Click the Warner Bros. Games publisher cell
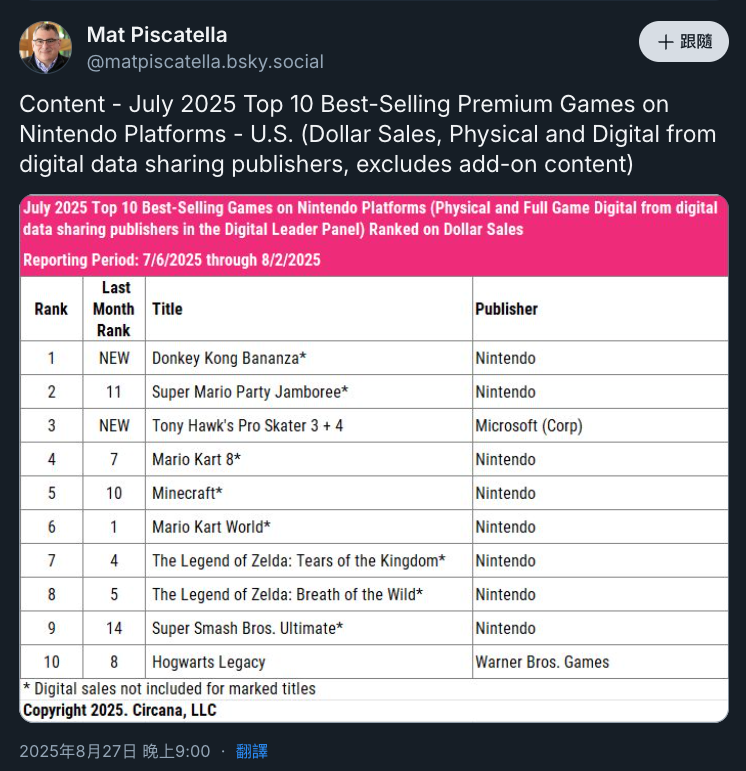746x771 pixels. (600, 662)
